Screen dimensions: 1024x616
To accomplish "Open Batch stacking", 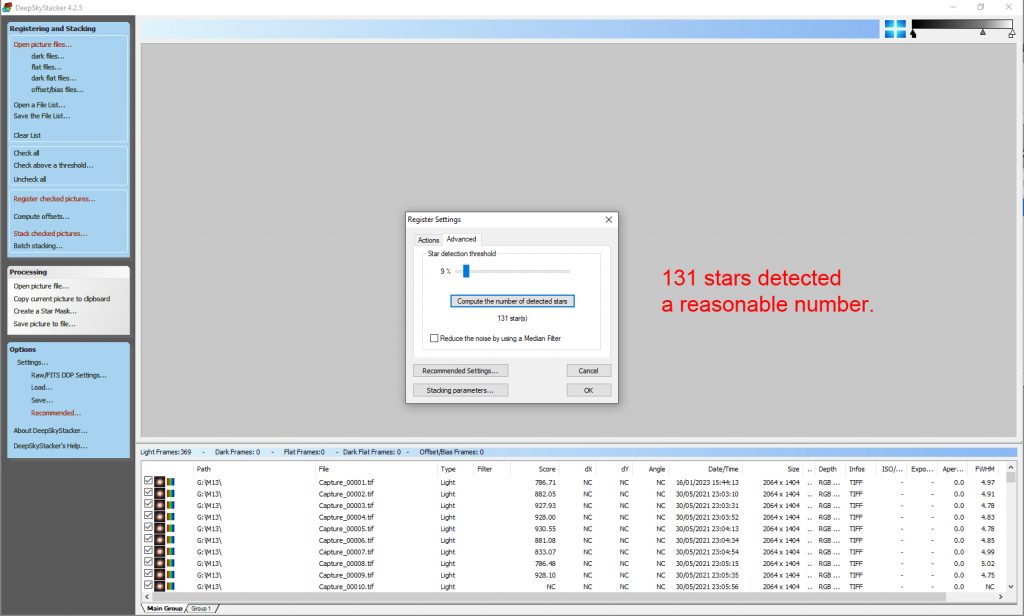I will pyautogui.click(x=38, y=246).
